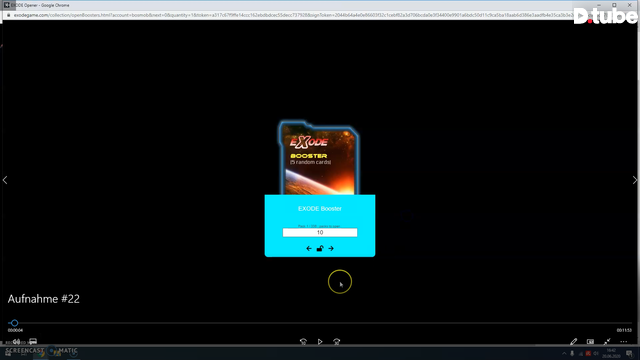Select the exodegame.com address bar URL
640x360 pixels.
[x=293, y=15]
